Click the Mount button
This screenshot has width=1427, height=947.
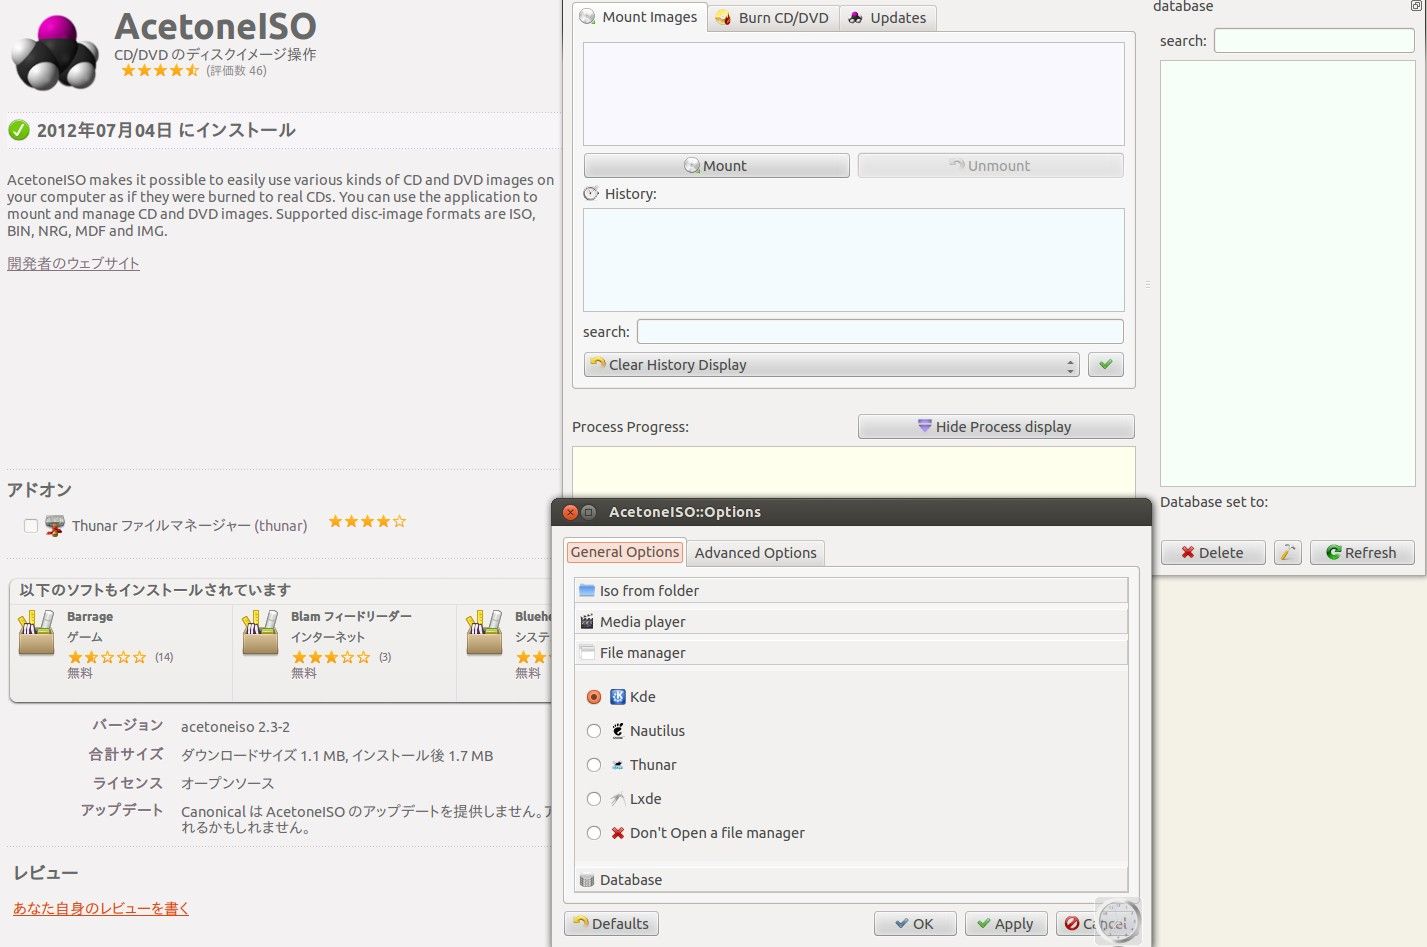(x=716, y=166)
